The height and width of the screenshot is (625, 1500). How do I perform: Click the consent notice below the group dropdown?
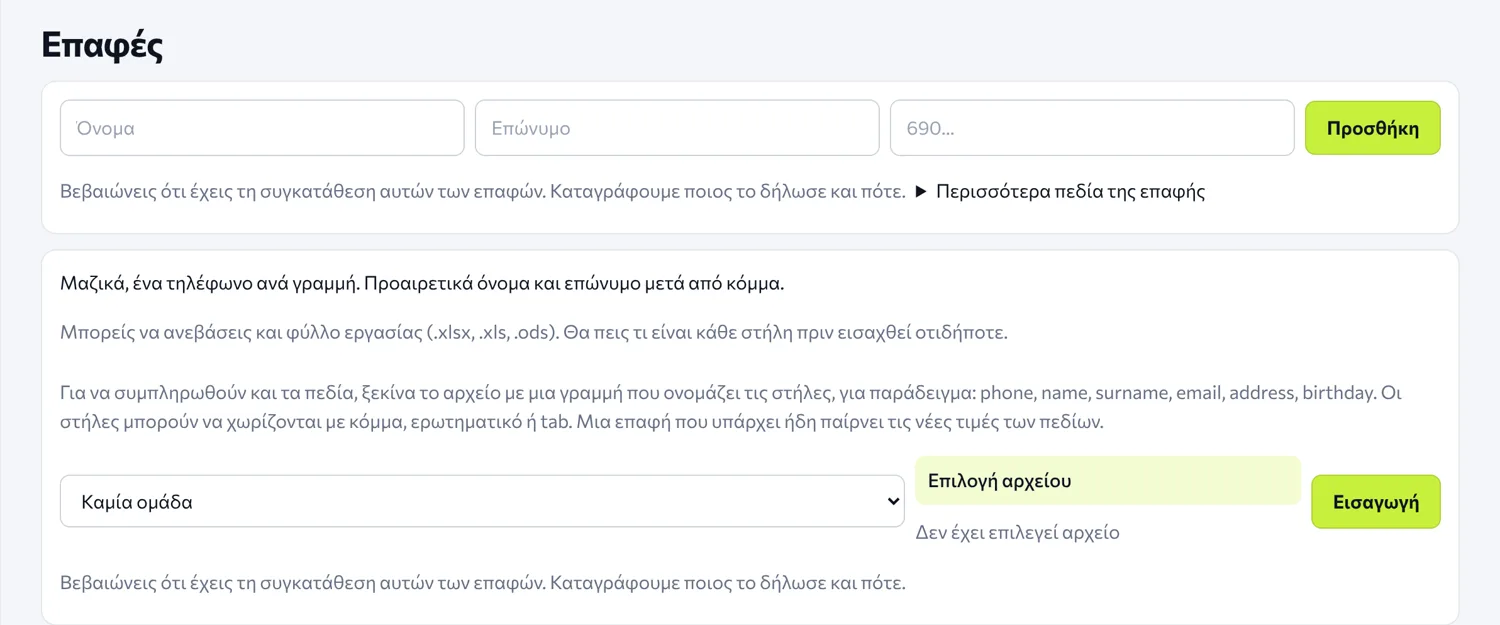(483, 583)
